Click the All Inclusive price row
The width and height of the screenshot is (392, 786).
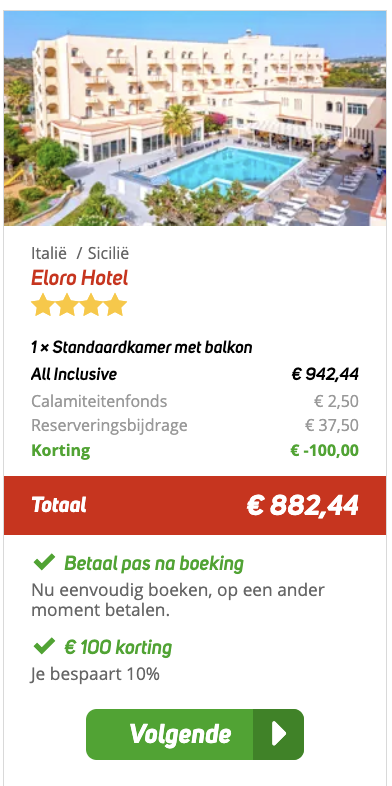pos(195,374)
